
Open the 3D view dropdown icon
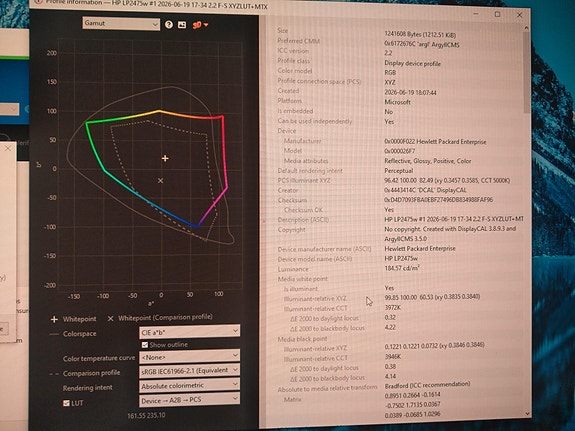(200, 25)
